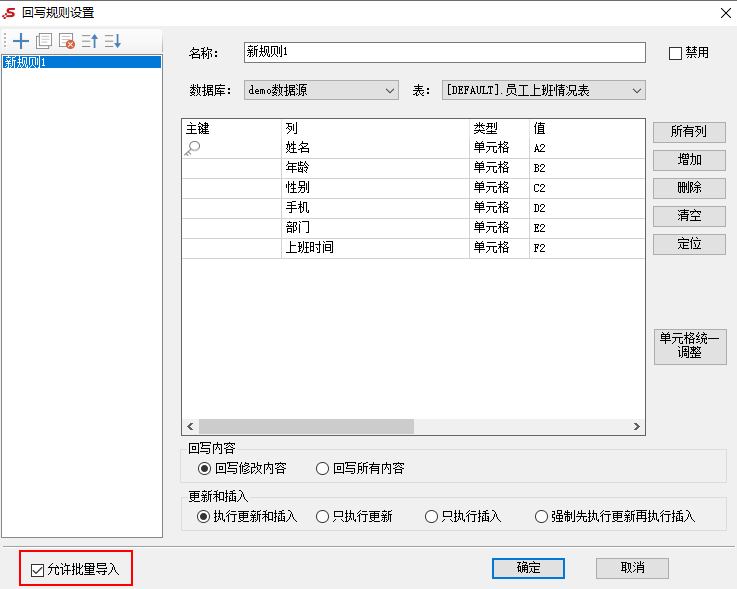This screenshot has width=737, height=589.
Task: Click the 清空 button
Action: point(689,216)
